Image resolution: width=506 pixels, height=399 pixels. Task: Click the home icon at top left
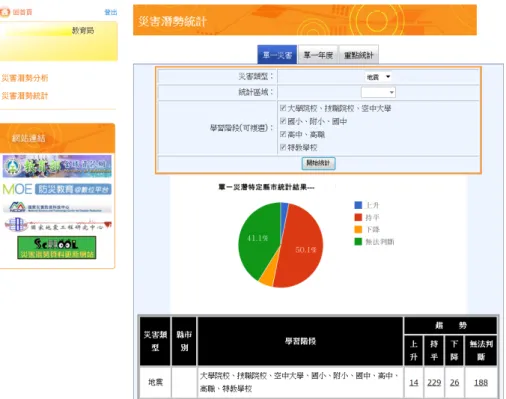tap(5, 12)
